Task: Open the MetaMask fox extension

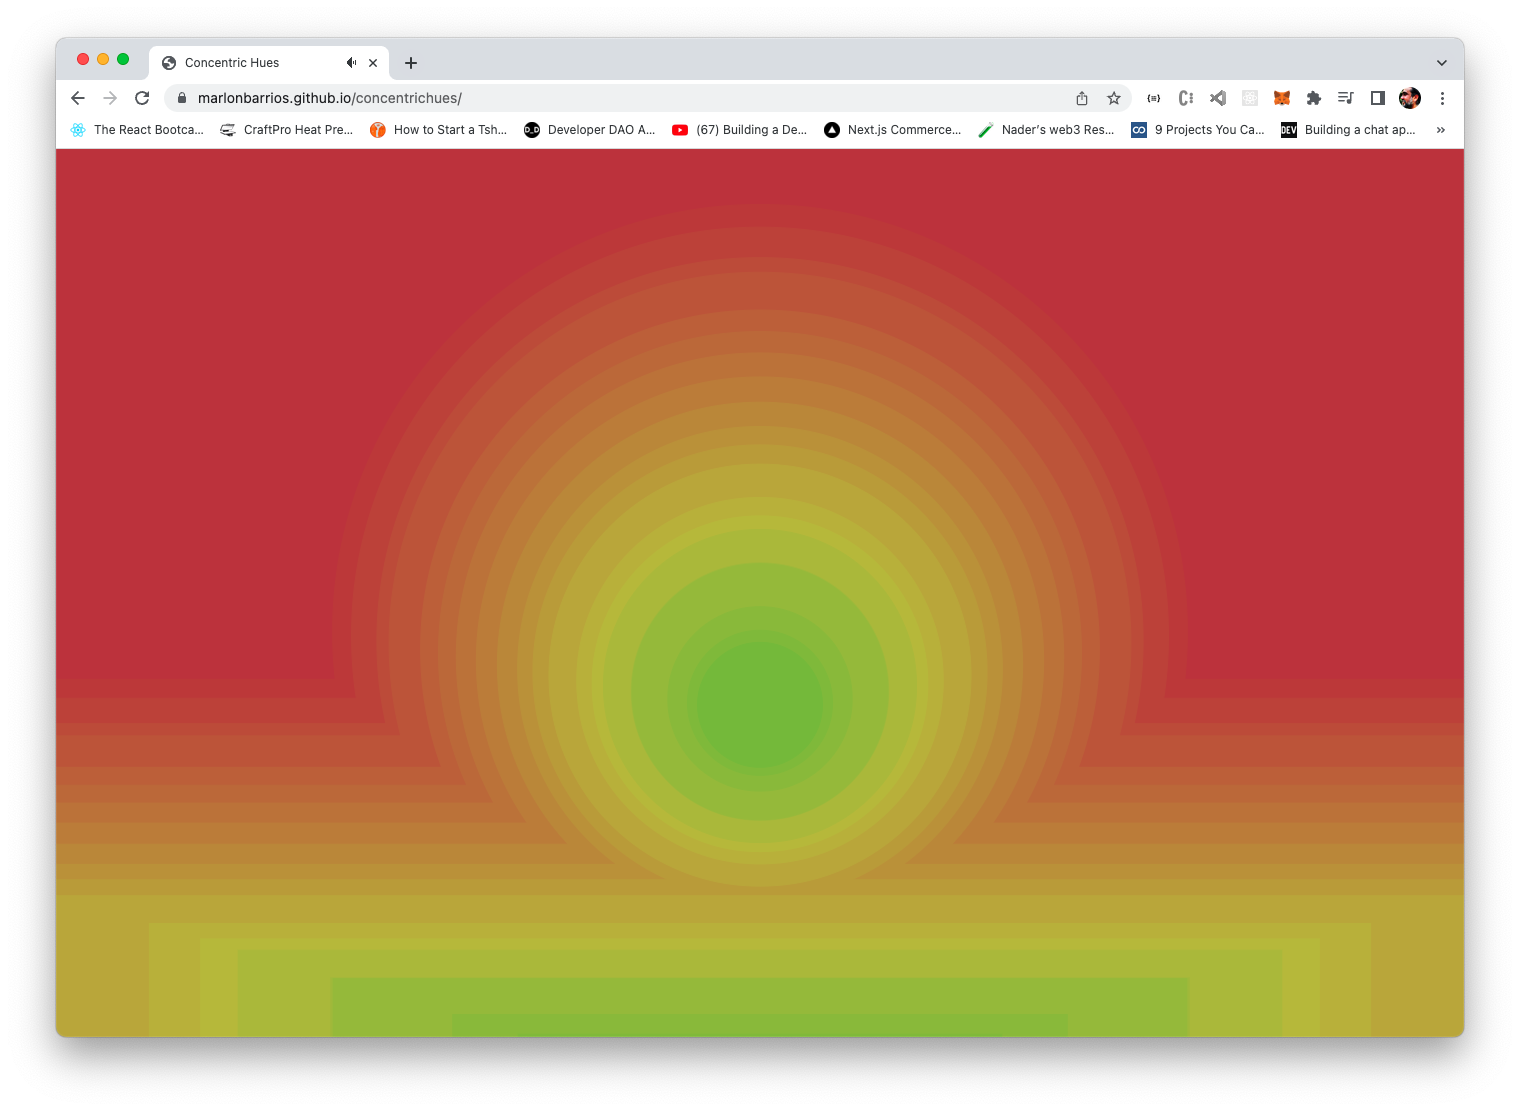Action: click(x=1281, y=98)
